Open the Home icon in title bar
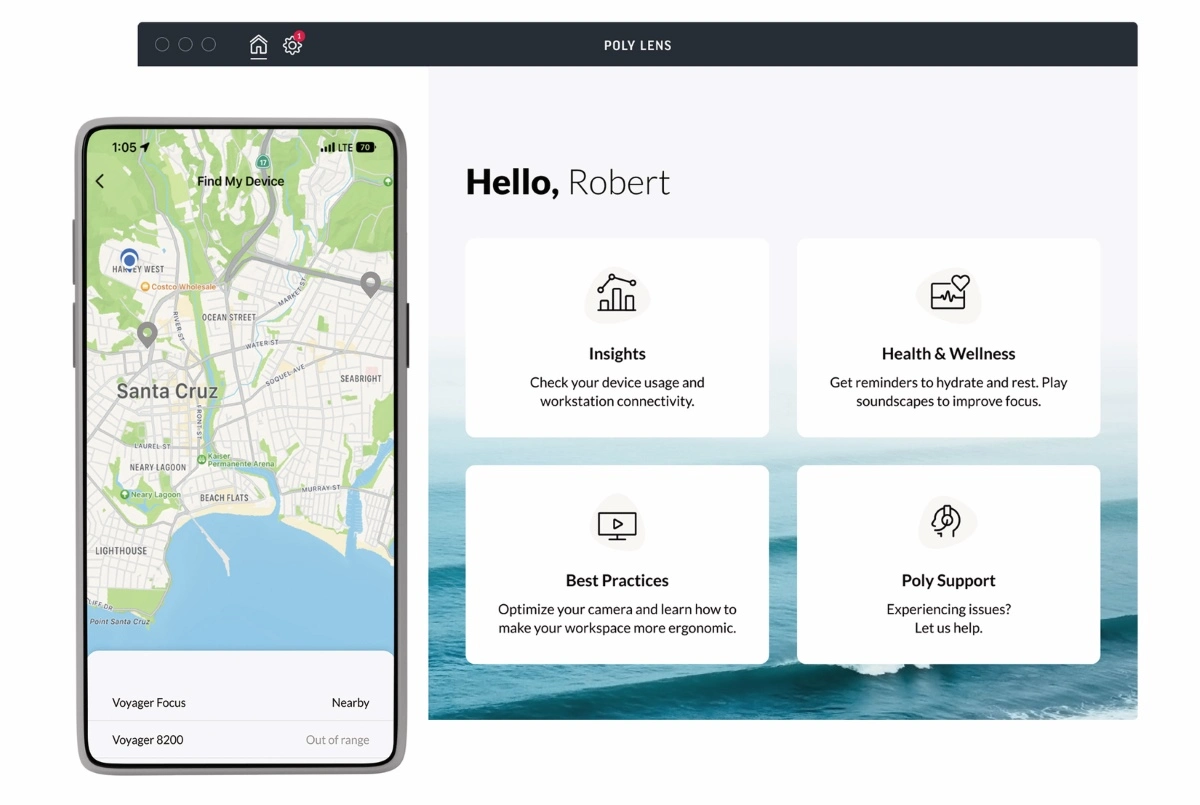The image size is (1200, 805). tap(258, 45)
